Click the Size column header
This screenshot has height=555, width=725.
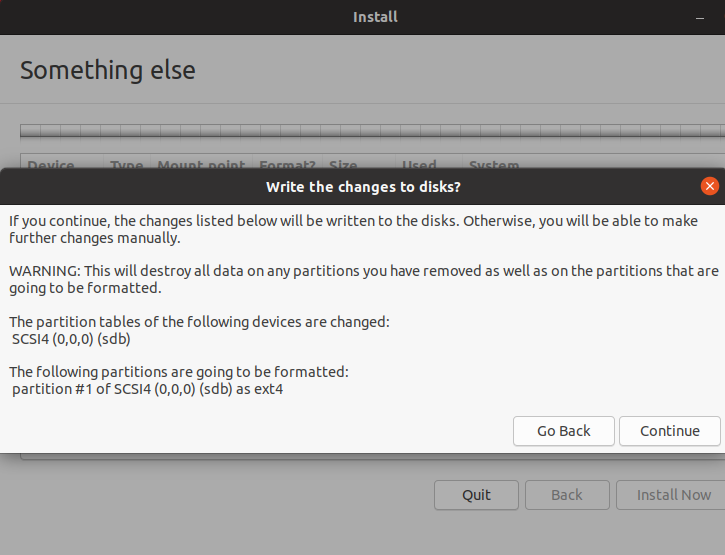tap(343, 165)
